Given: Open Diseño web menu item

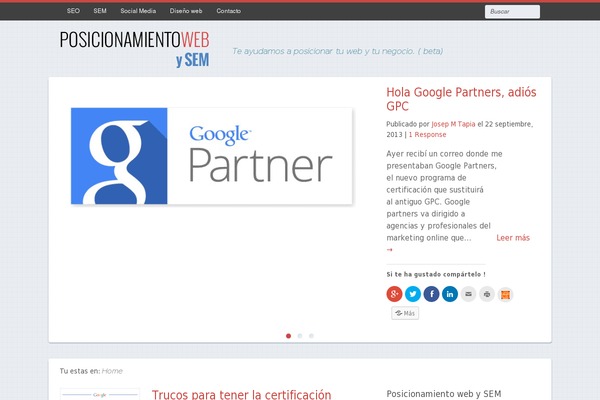Looking at the screenshot, I should 186,11.
